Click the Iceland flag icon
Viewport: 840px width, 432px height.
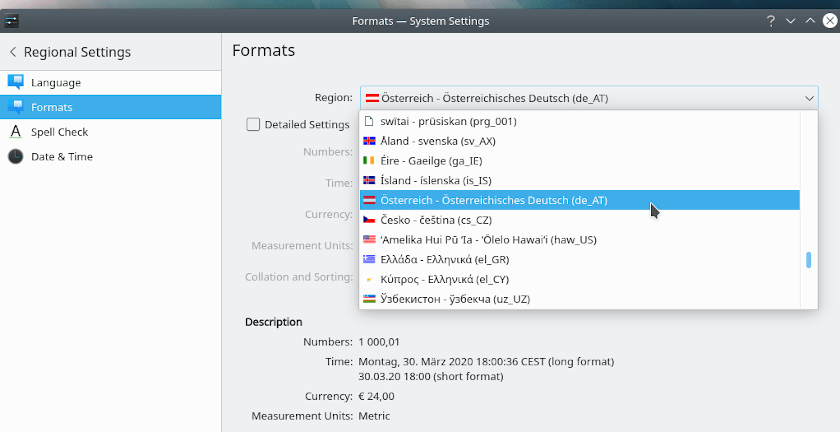369,180
